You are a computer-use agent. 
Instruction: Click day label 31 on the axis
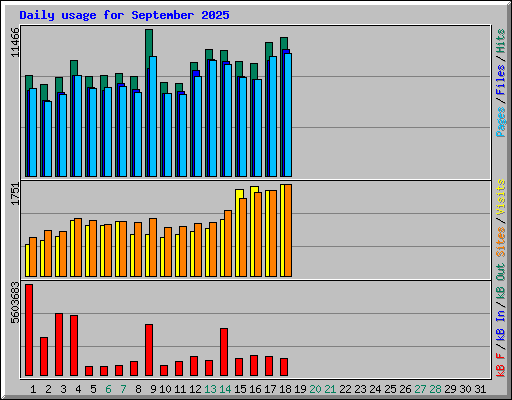480,389
